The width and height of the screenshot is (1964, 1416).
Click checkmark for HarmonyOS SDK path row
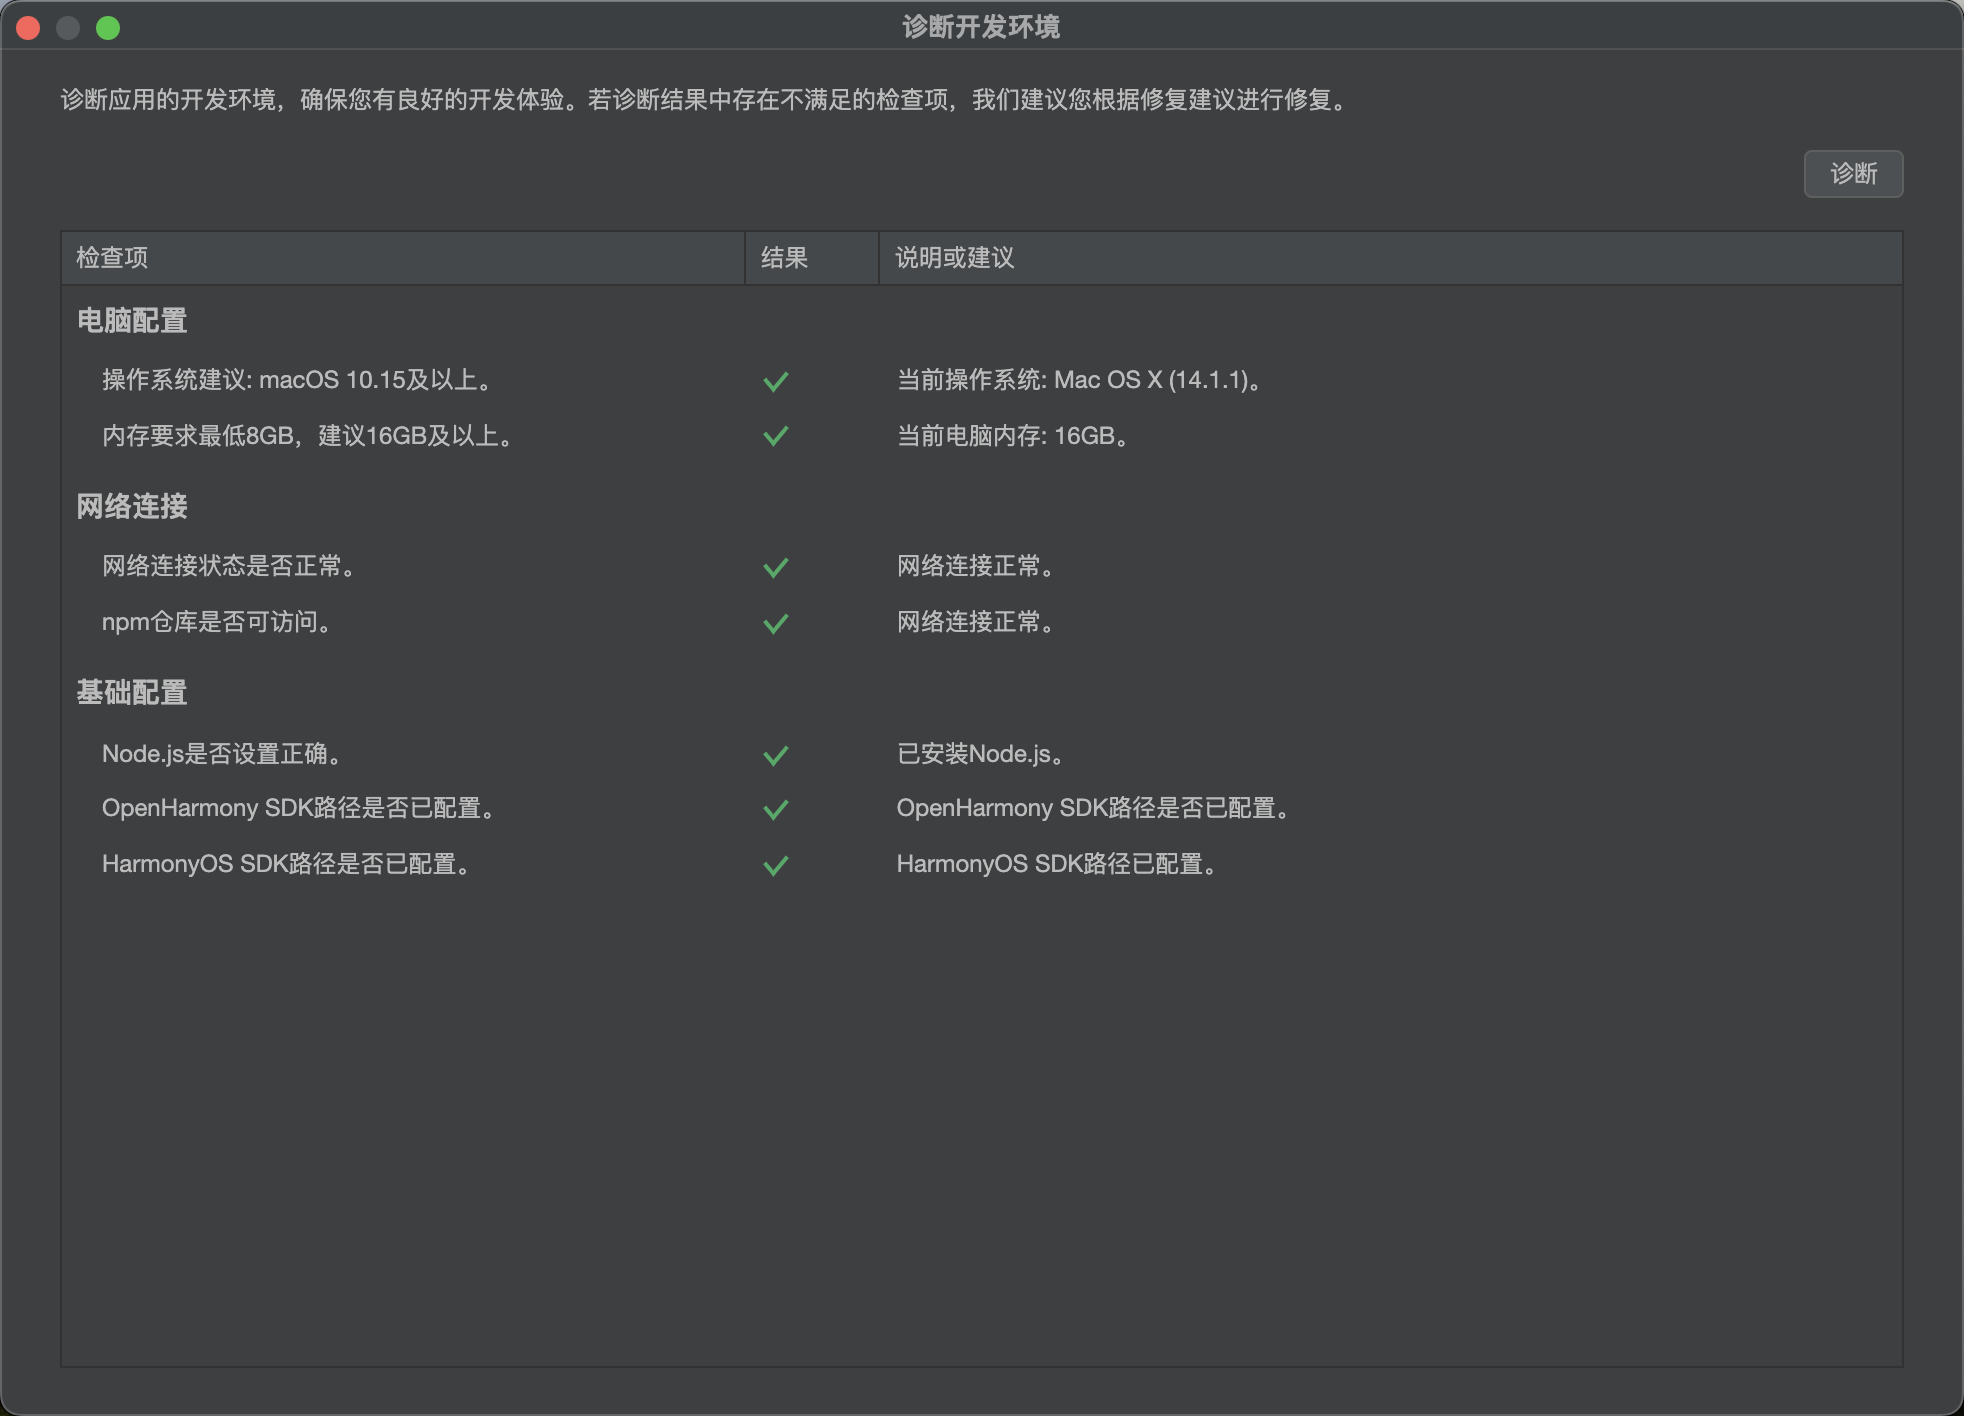tap(776, 865)
